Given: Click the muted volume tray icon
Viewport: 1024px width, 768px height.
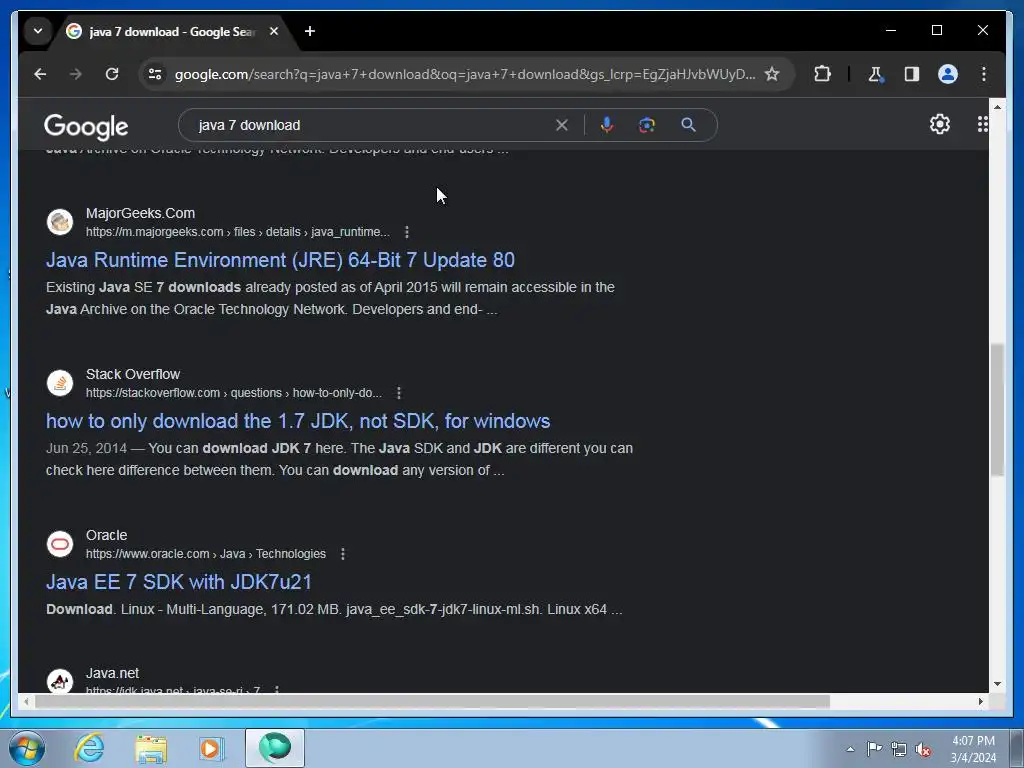Looking at the screenshot, I should [x=923, y=749].
